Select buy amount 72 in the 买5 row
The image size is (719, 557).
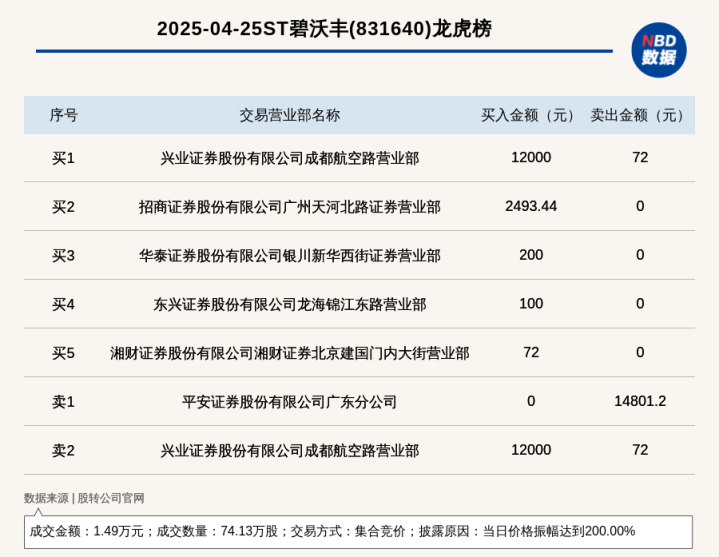point(531,353)
